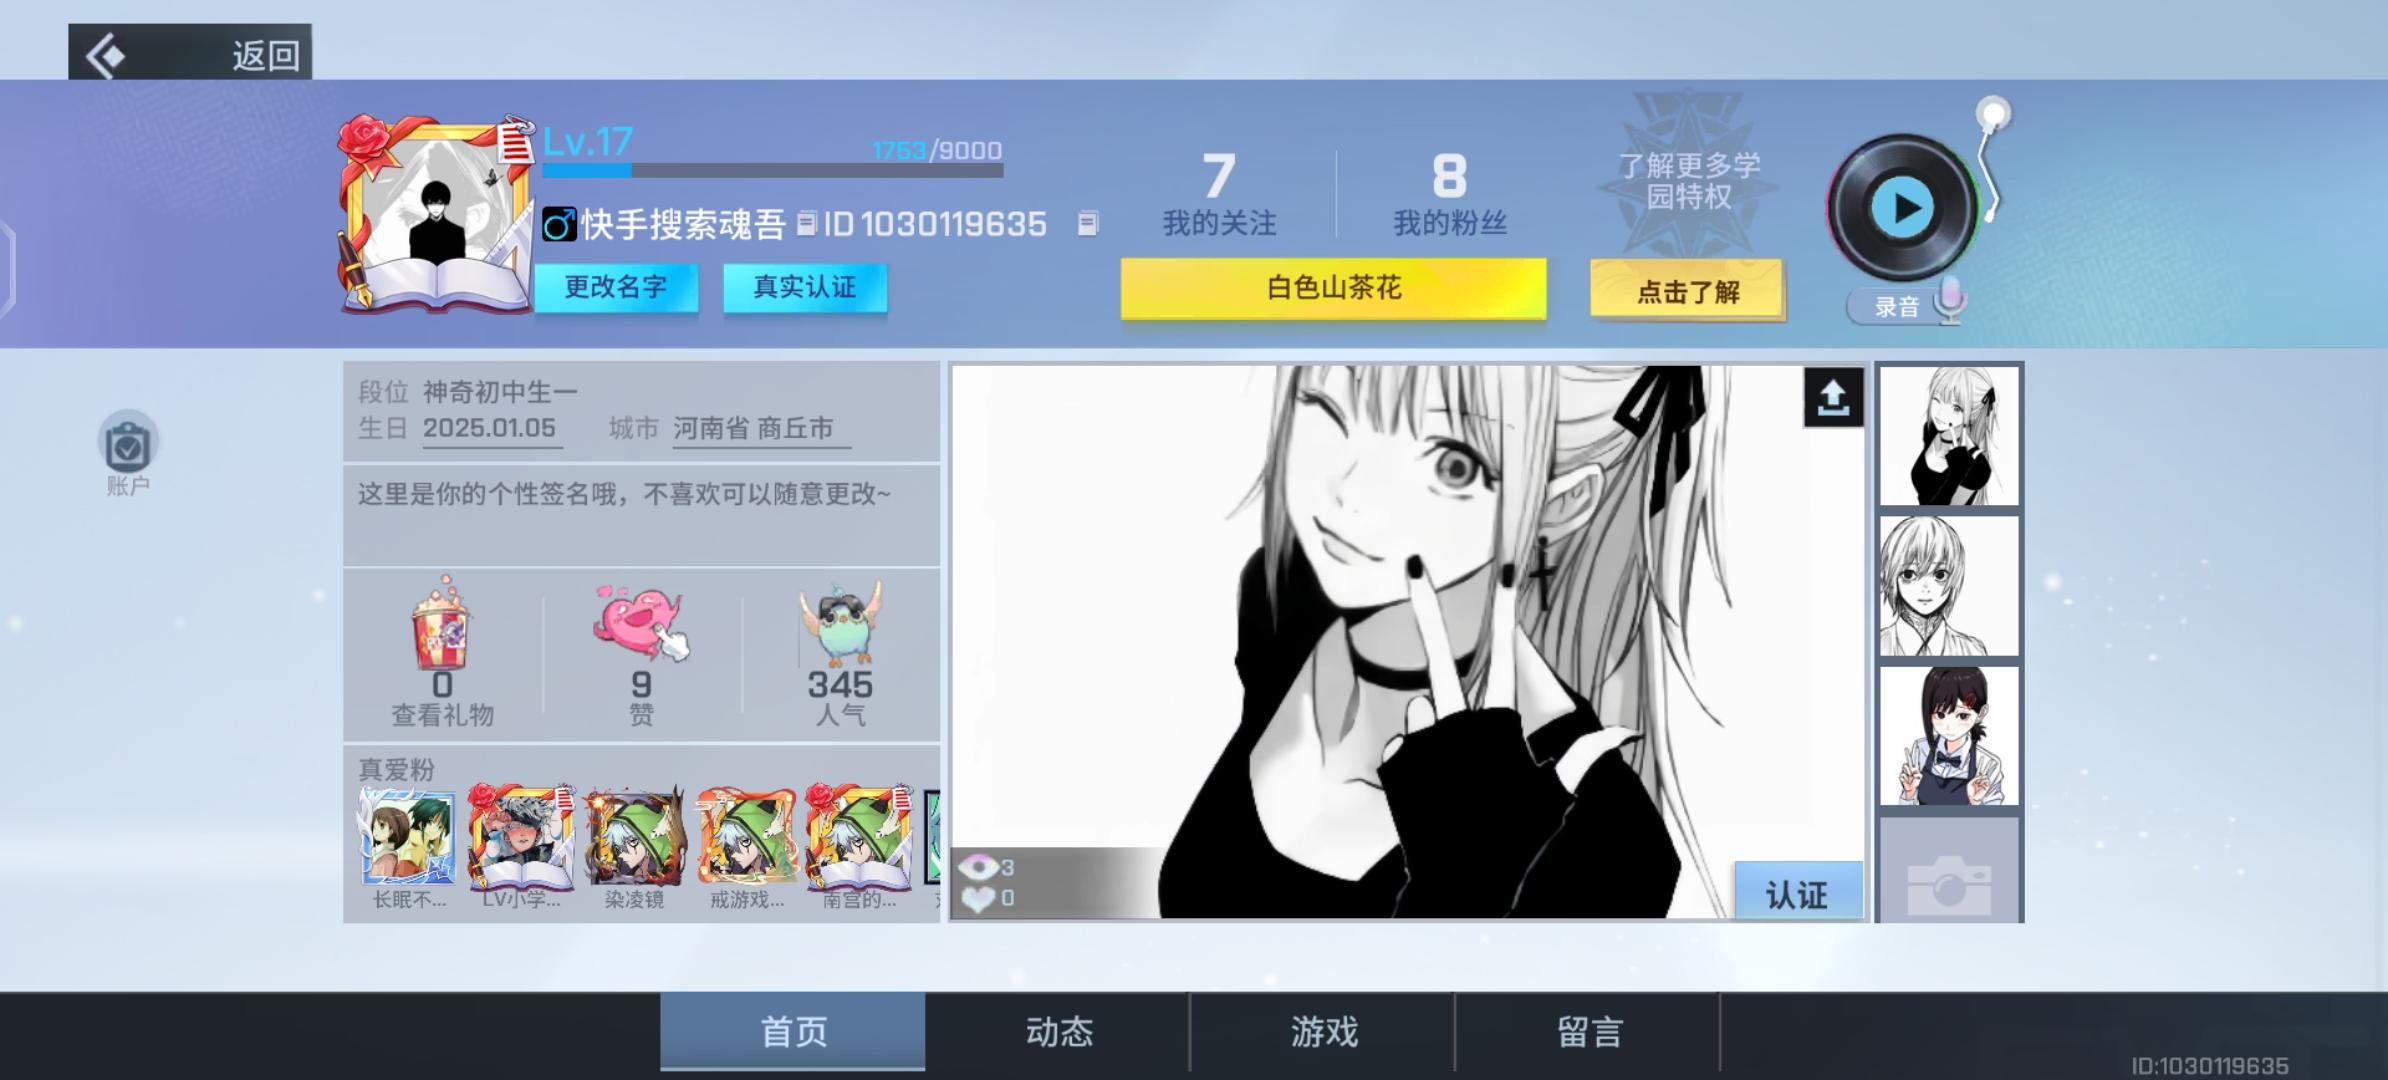
Task: Play the voice recording on the vinyl disc
Action: tap(1902, 209)
